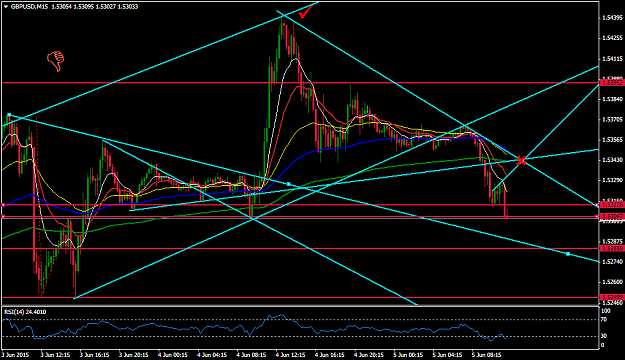Click the 1.54255 price axis value

click(x=612, y=38)
